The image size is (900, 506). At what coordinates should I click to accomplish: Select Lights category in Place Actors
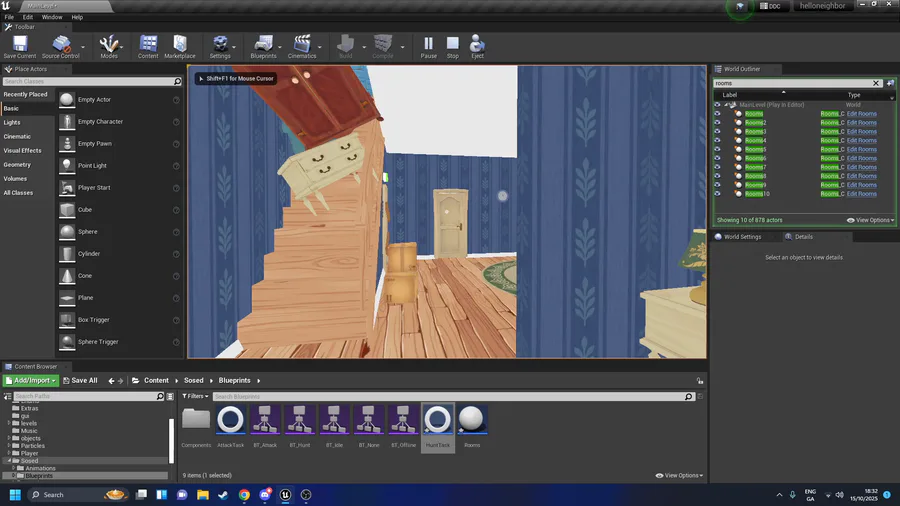pyautogui.click(x=12, y=123)
